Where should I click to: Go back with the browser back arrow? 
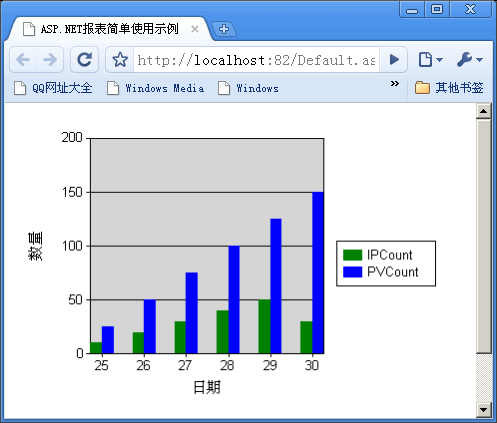[23, 60]
